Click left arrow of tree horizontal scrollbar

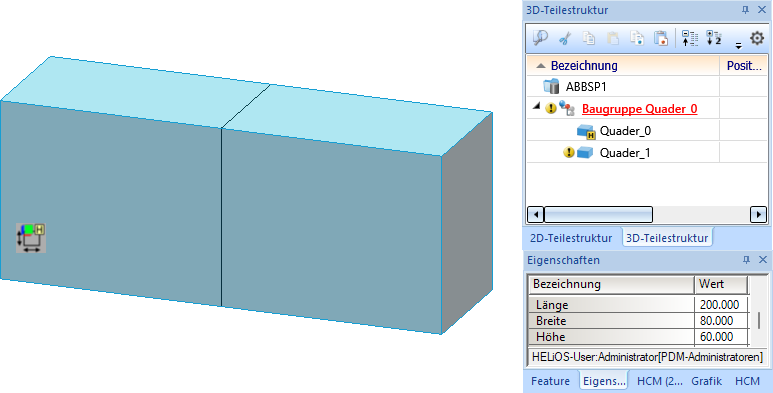click(x=535, y=215)
